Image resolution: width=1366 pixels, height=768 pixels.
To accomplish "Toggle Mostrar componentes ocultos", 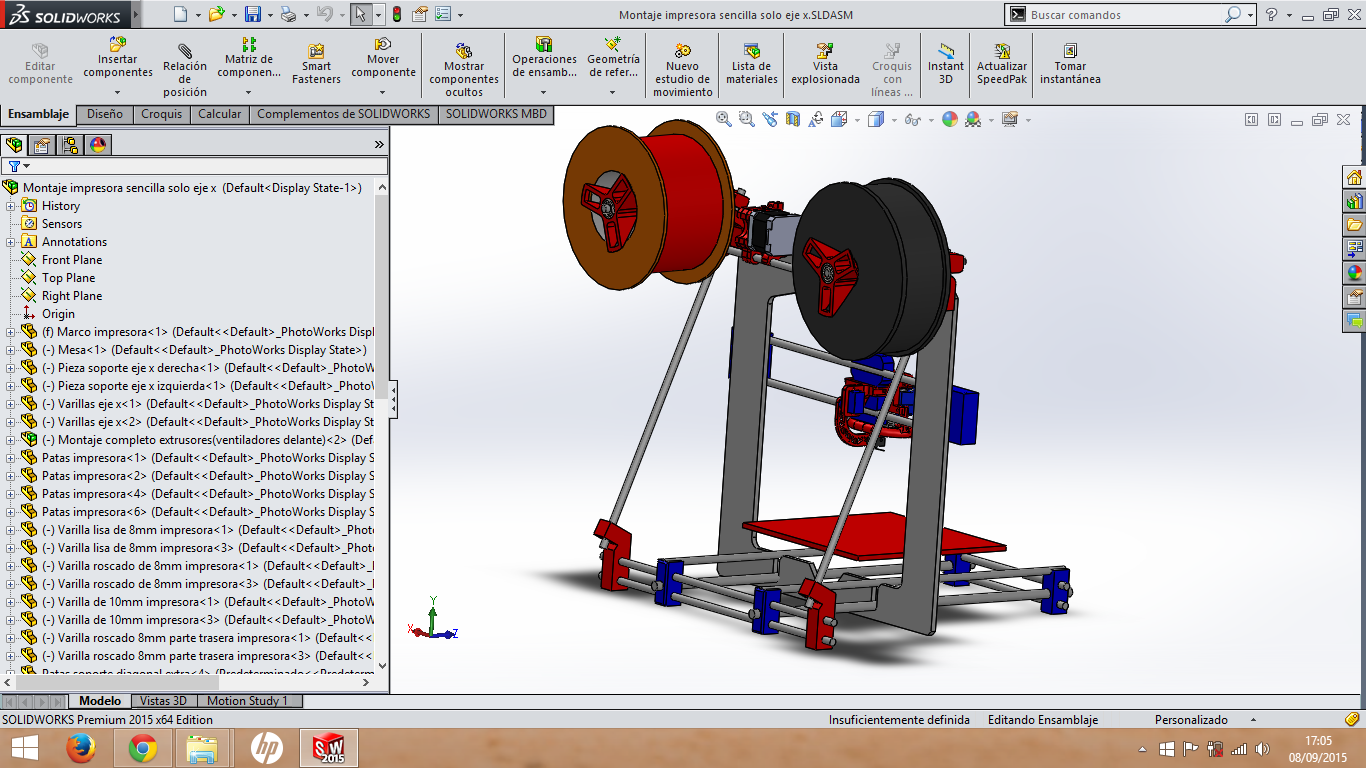I will (464, 70).
